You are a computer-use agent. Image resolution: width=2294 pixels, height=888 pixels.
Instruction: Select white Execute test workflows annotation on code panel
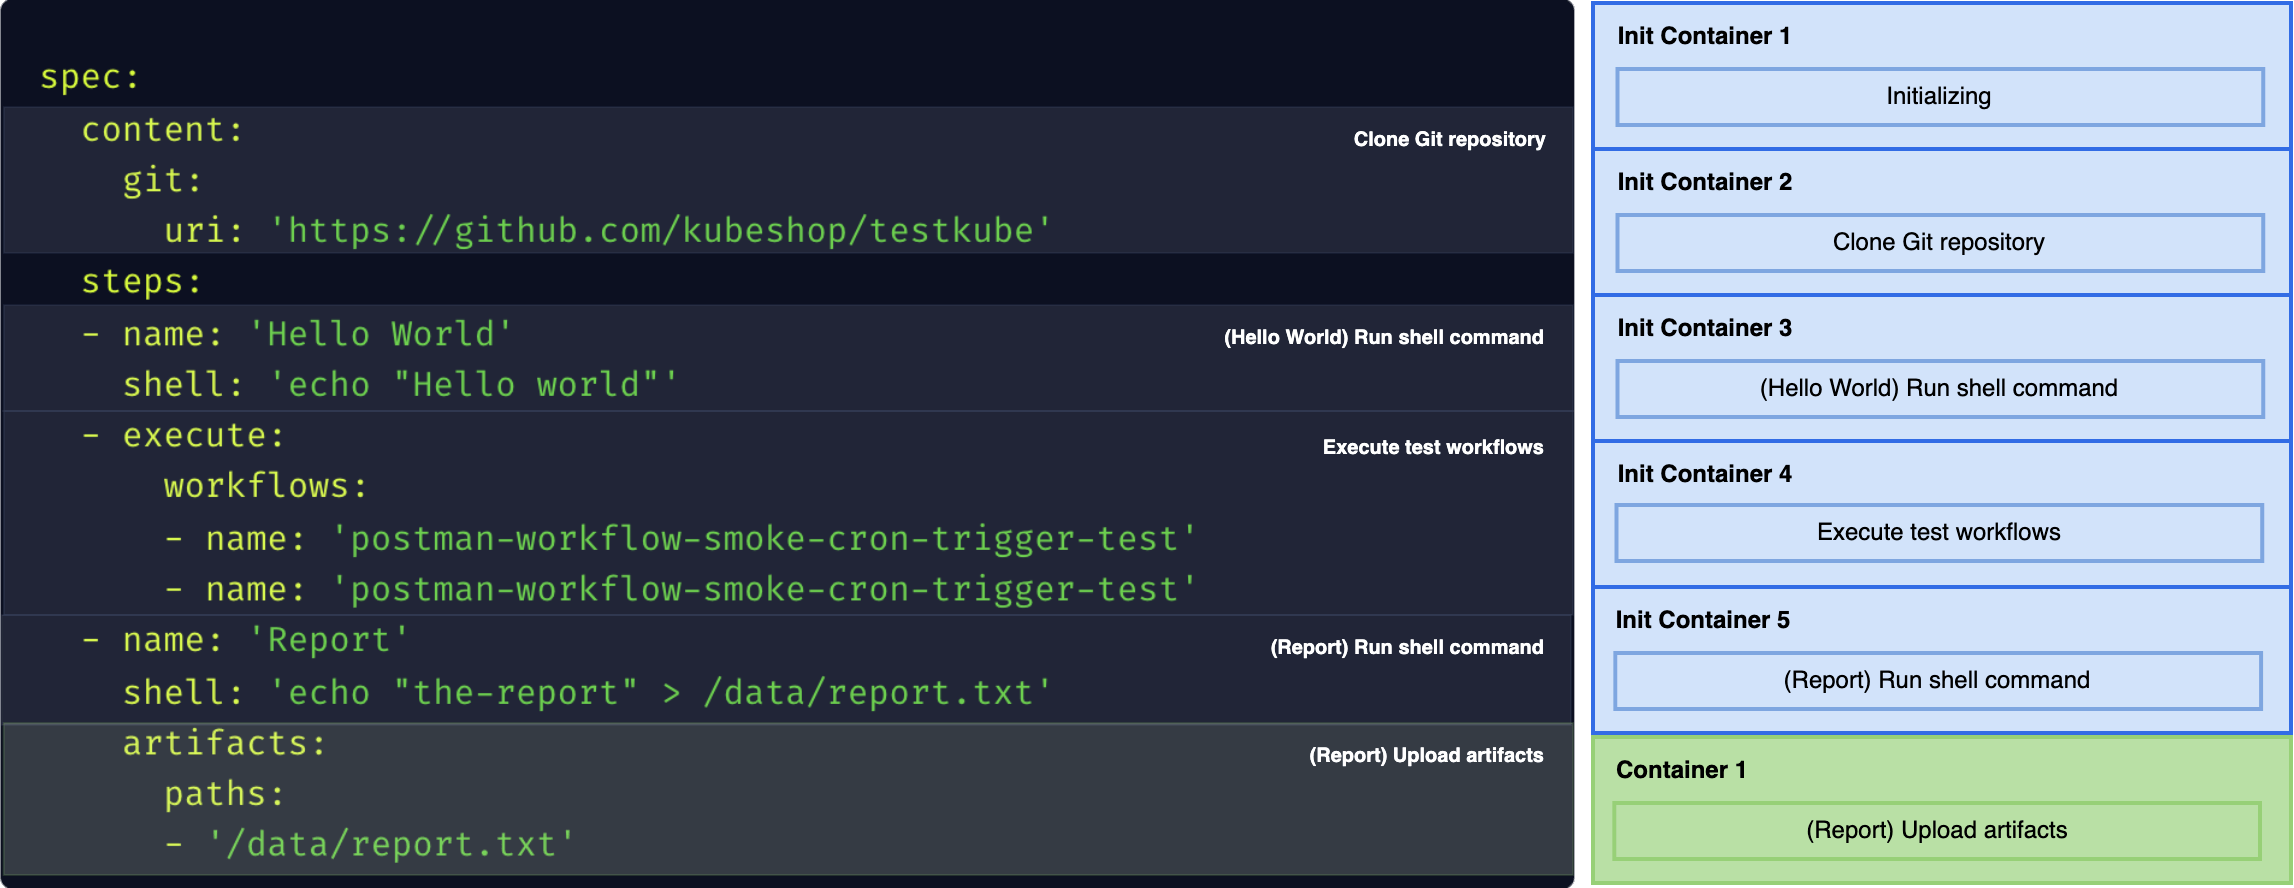click(1432, 448)
